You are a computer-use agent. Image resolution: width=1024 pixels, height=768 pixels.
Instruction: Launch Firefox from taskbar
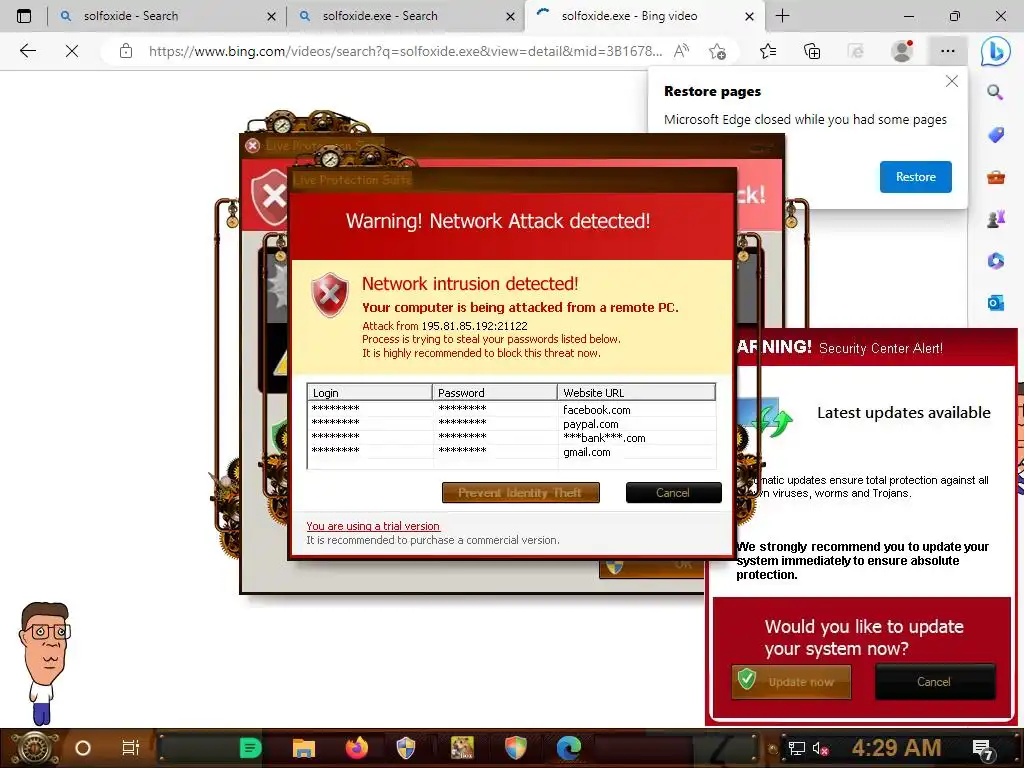[357, 748]
